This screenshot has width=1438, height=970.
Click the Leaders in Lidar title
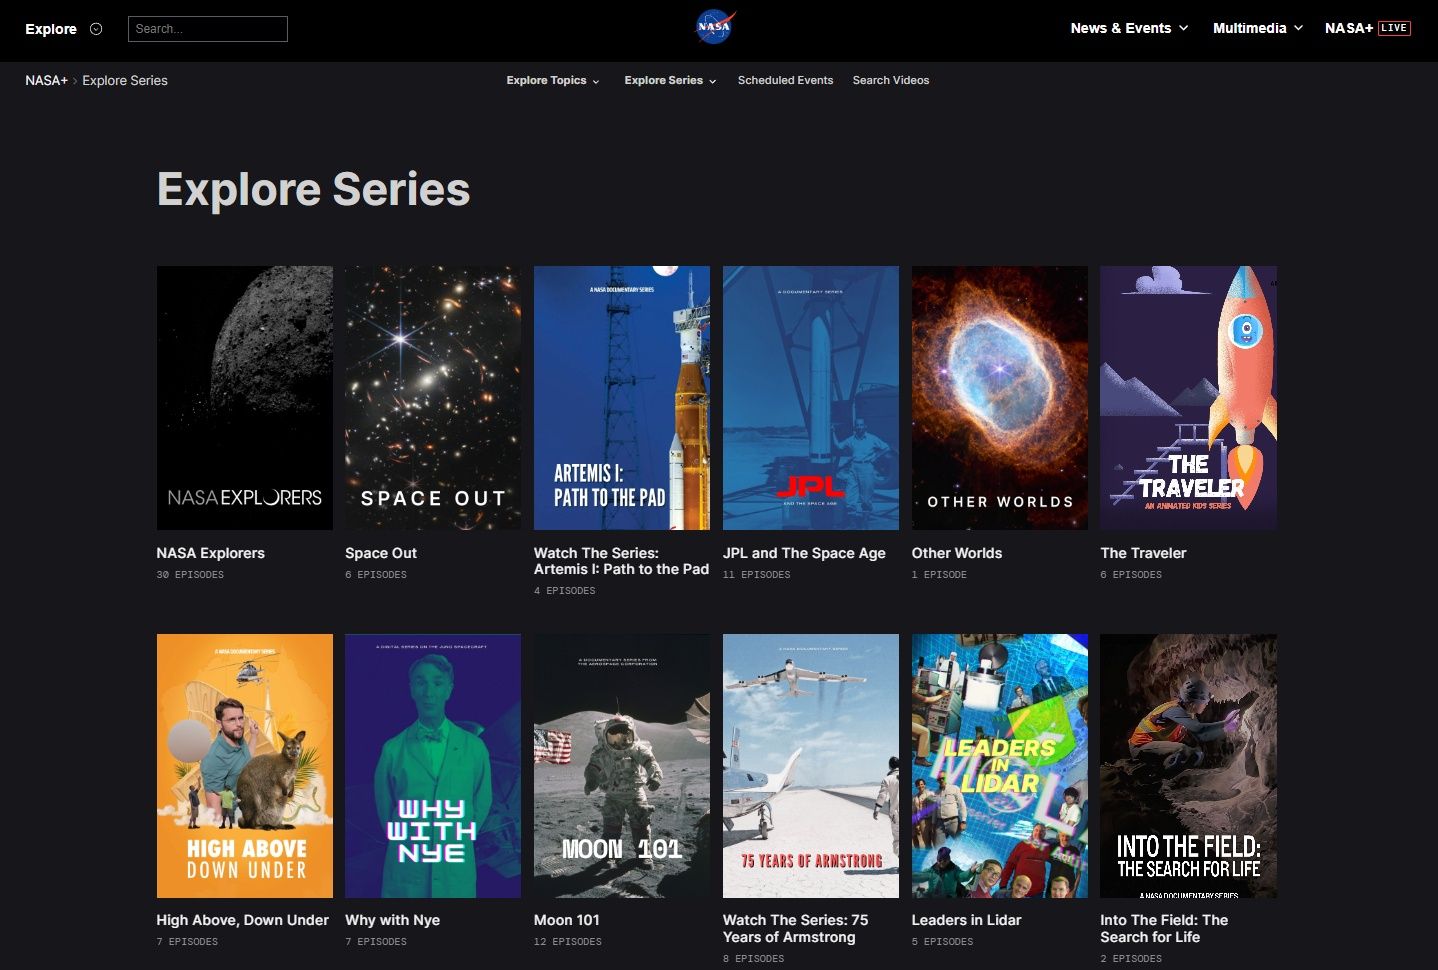click(x=966, y=920)
